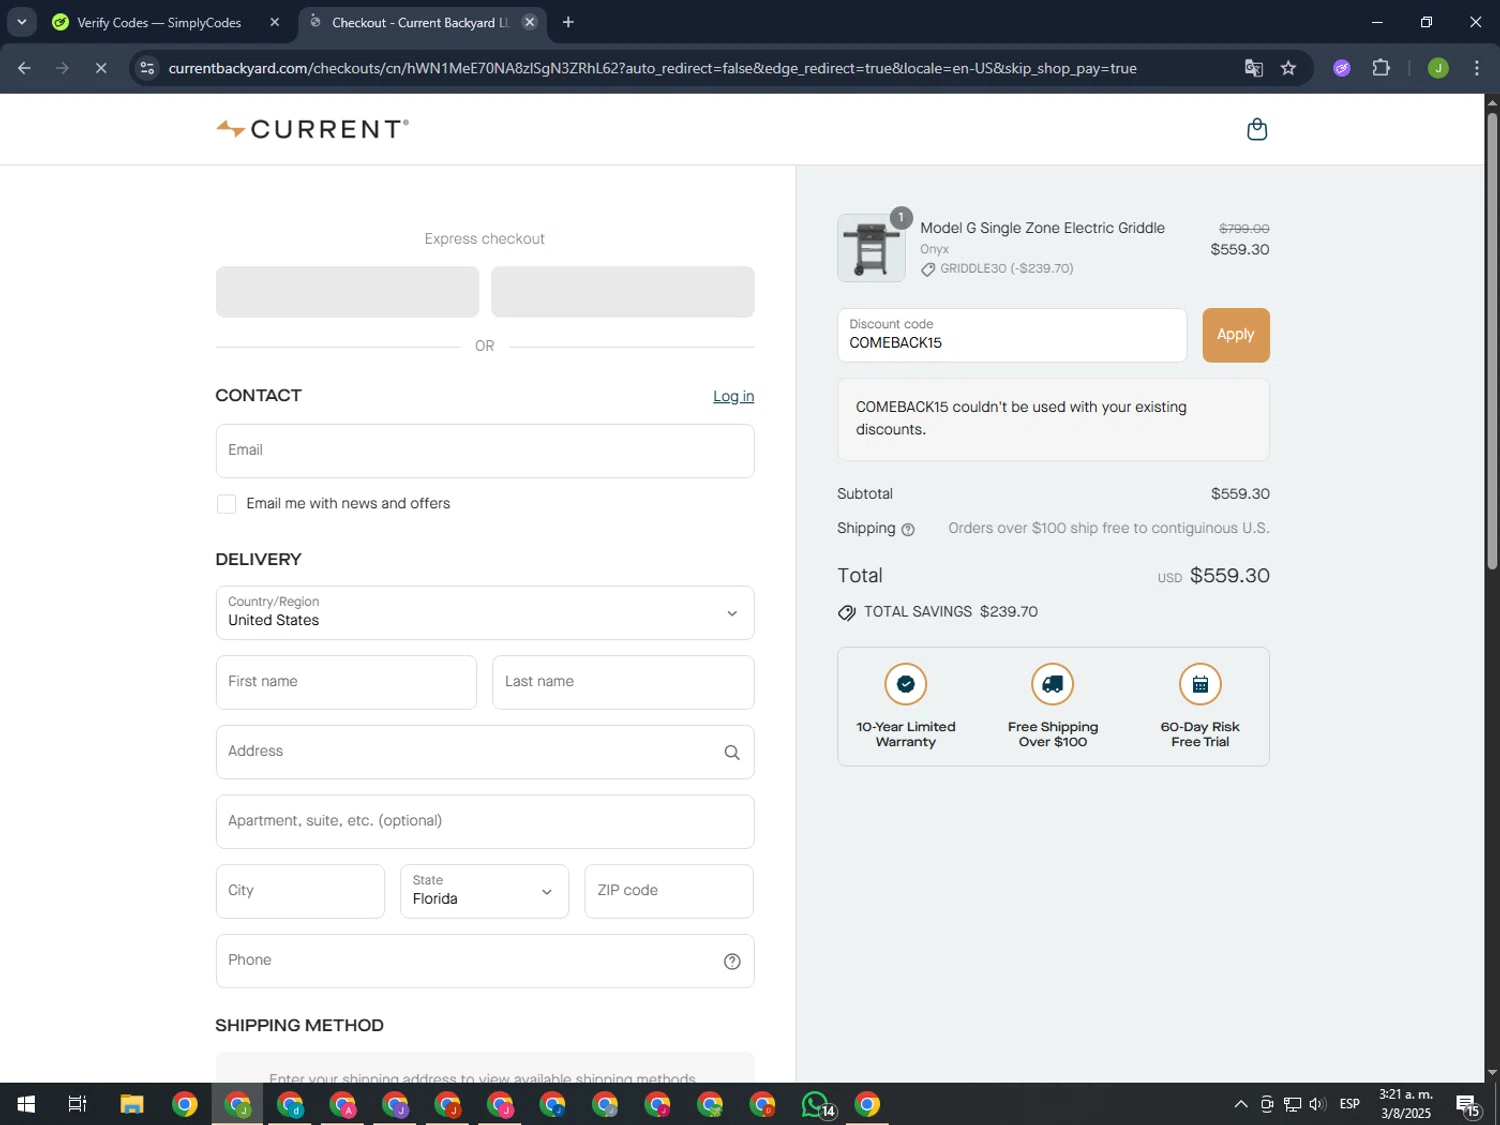View site information icon in address bar

[147, 68]
